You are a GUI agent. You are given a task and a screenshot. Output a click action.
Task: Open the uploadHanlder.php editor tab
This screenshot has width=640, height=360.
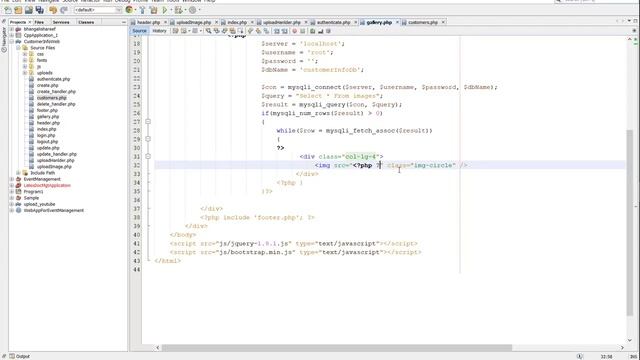282,22
